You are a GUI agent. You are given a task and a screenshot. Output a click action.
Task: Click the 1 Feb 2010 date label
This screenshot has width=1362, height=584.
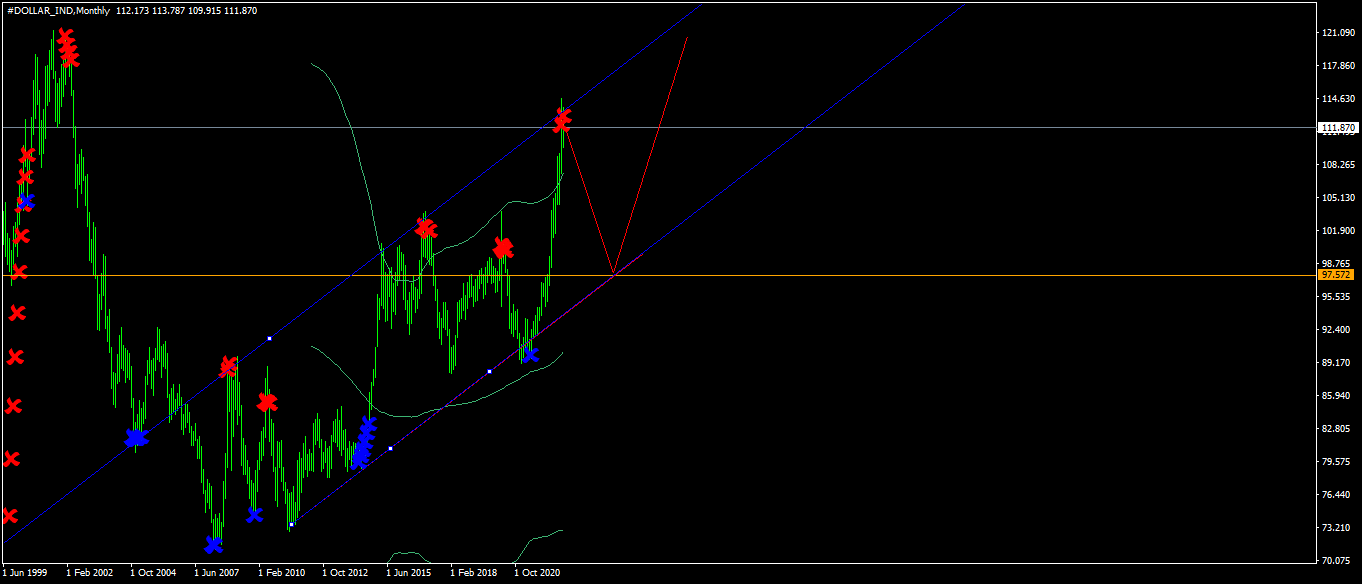coord(283,573)
